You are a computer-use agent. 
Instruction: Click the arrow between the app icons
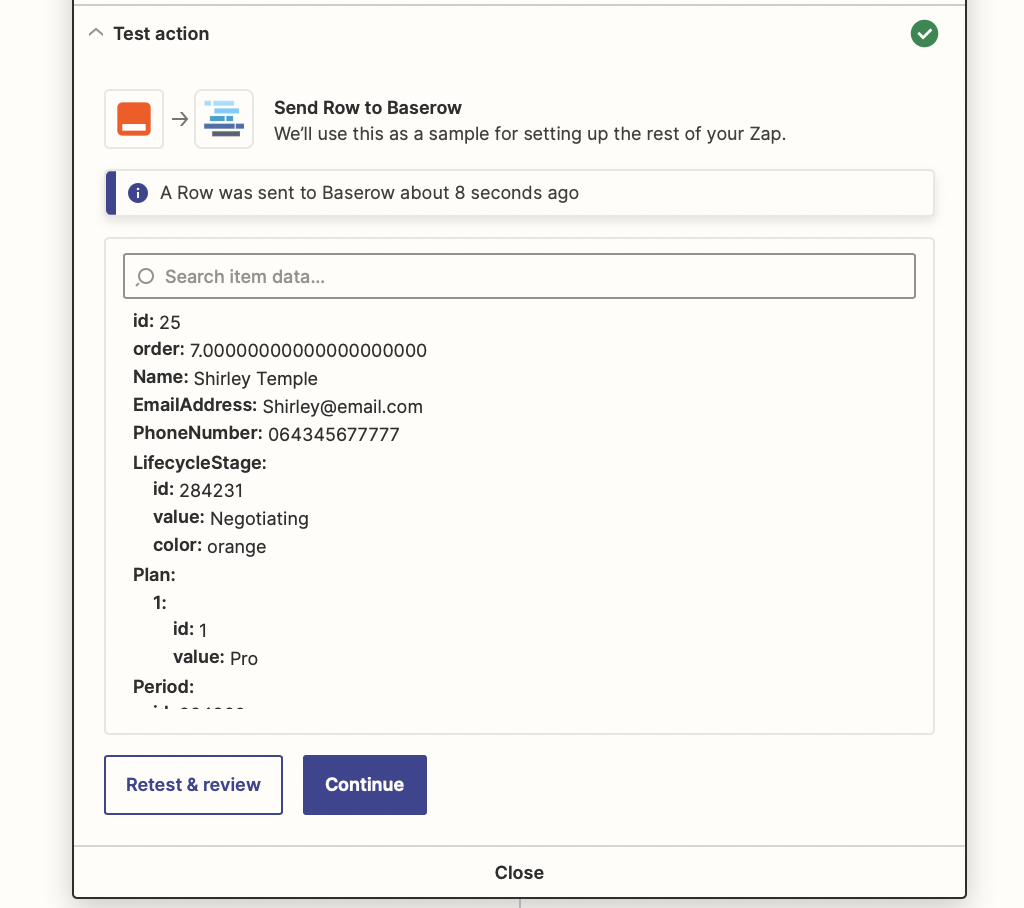click(180, 119)
